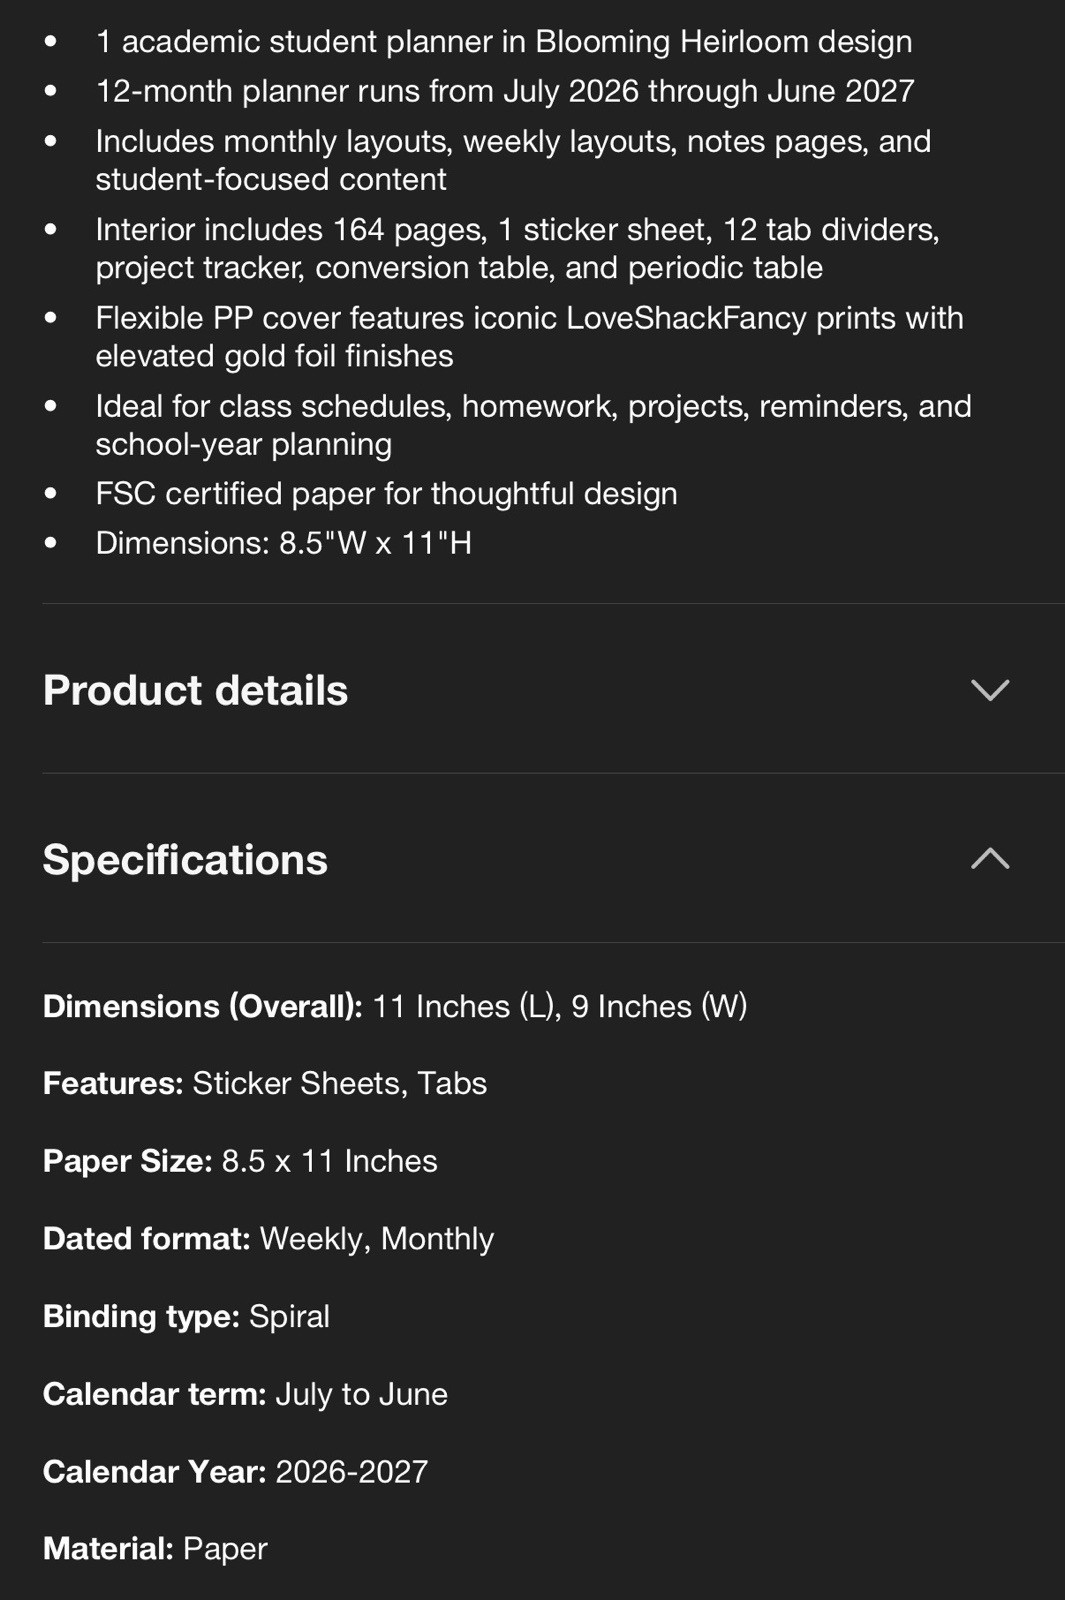This screenshot has width=1065, height=1600.
Task: Tap the Ideal for class schedules bullet
Action: tap(533, 425)
